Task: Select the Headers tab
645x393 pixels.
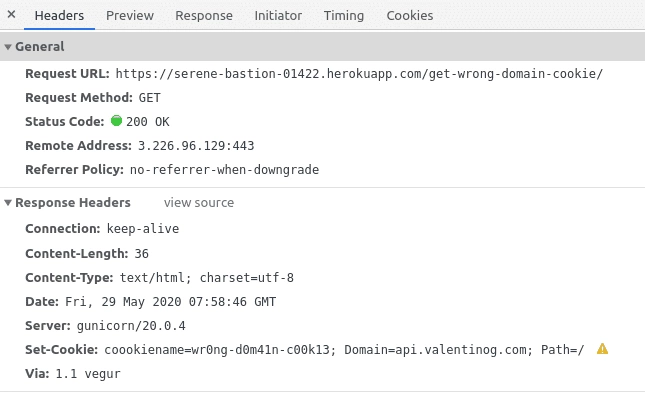Action: [x=59, y=16]
